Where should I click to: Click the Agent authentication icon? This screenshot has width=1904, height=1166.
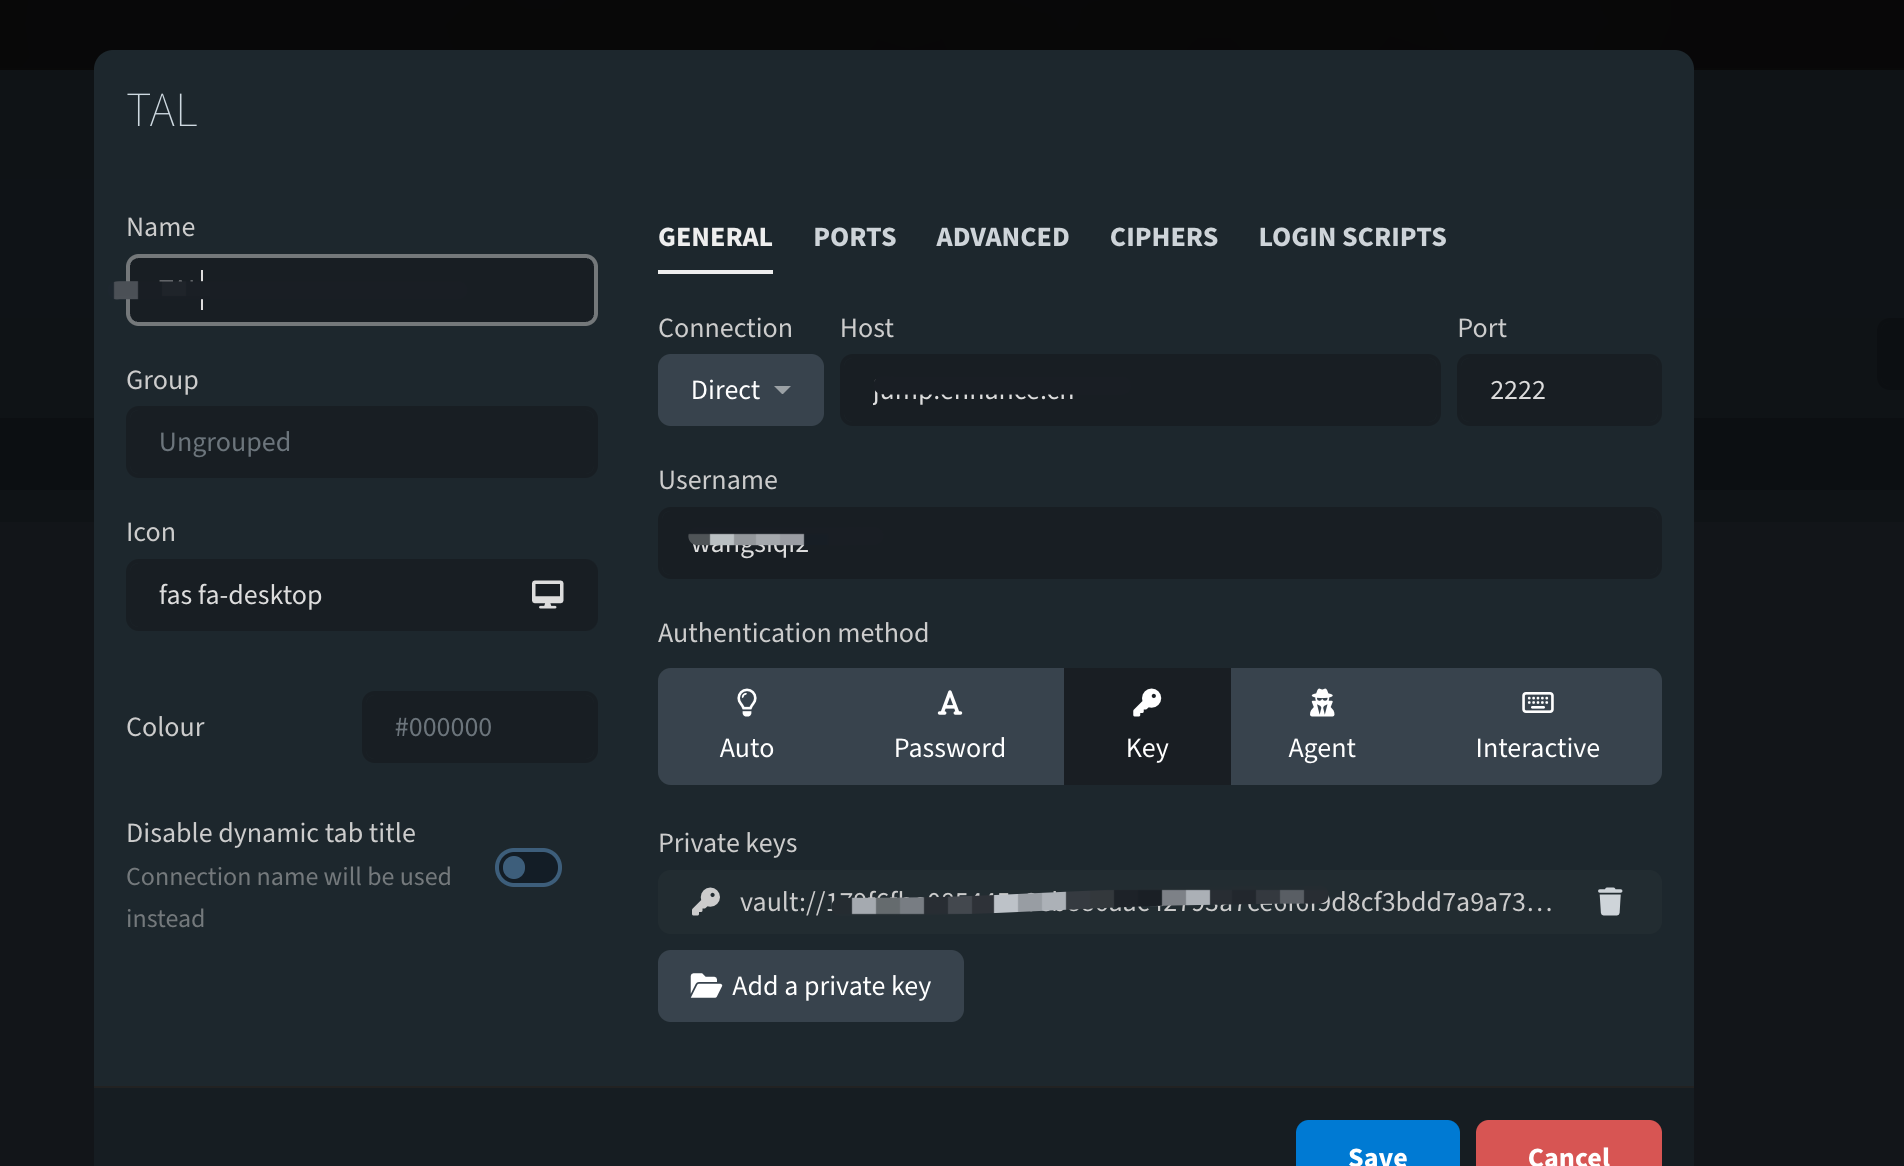[x=1321, y=701]
